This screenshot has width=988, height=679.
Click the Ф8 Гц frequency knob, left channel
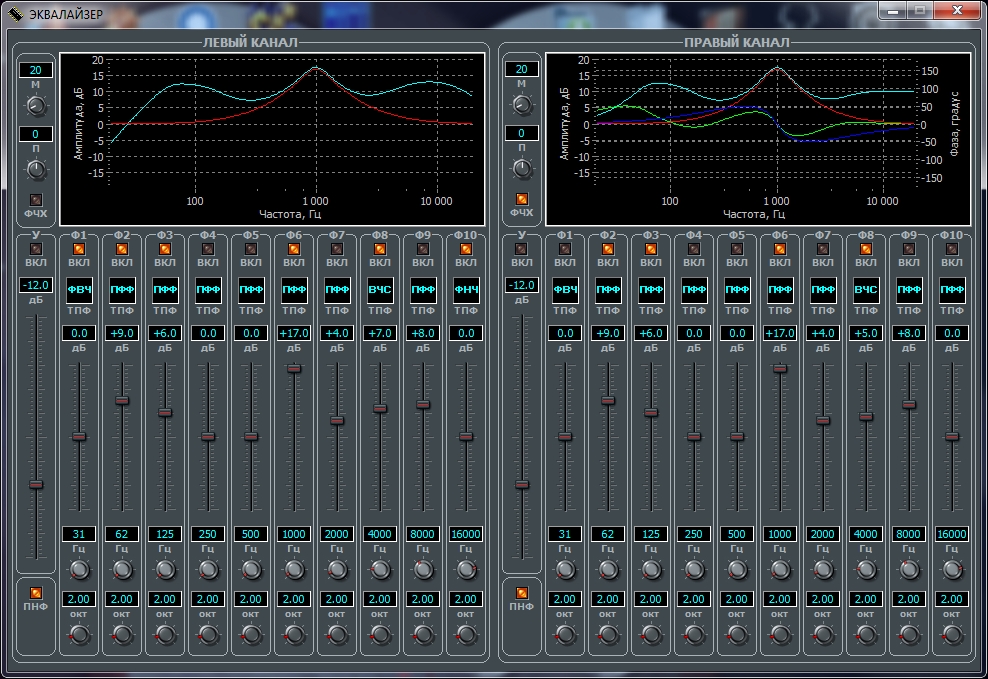click(x=380, y=569)
